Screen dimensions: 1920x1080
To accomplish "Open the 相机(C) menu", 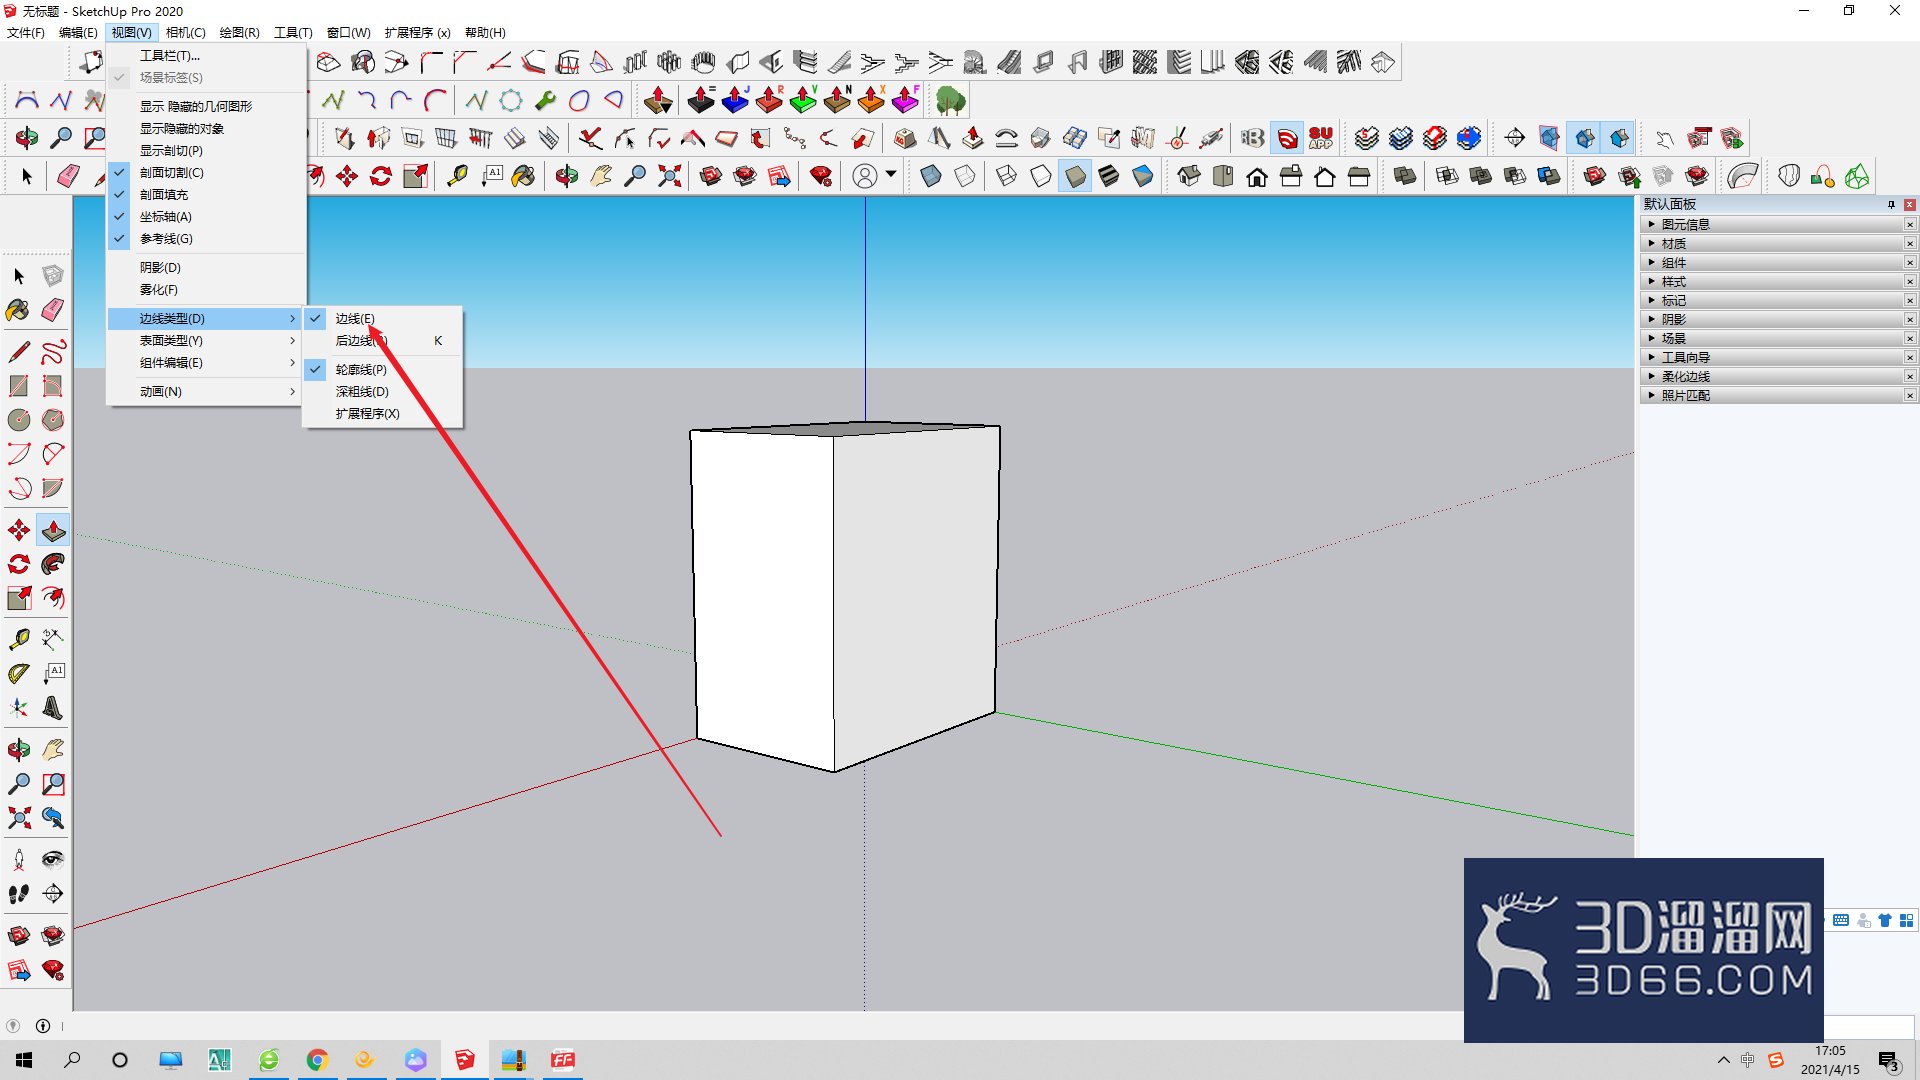I will click(x=185, y=32).
